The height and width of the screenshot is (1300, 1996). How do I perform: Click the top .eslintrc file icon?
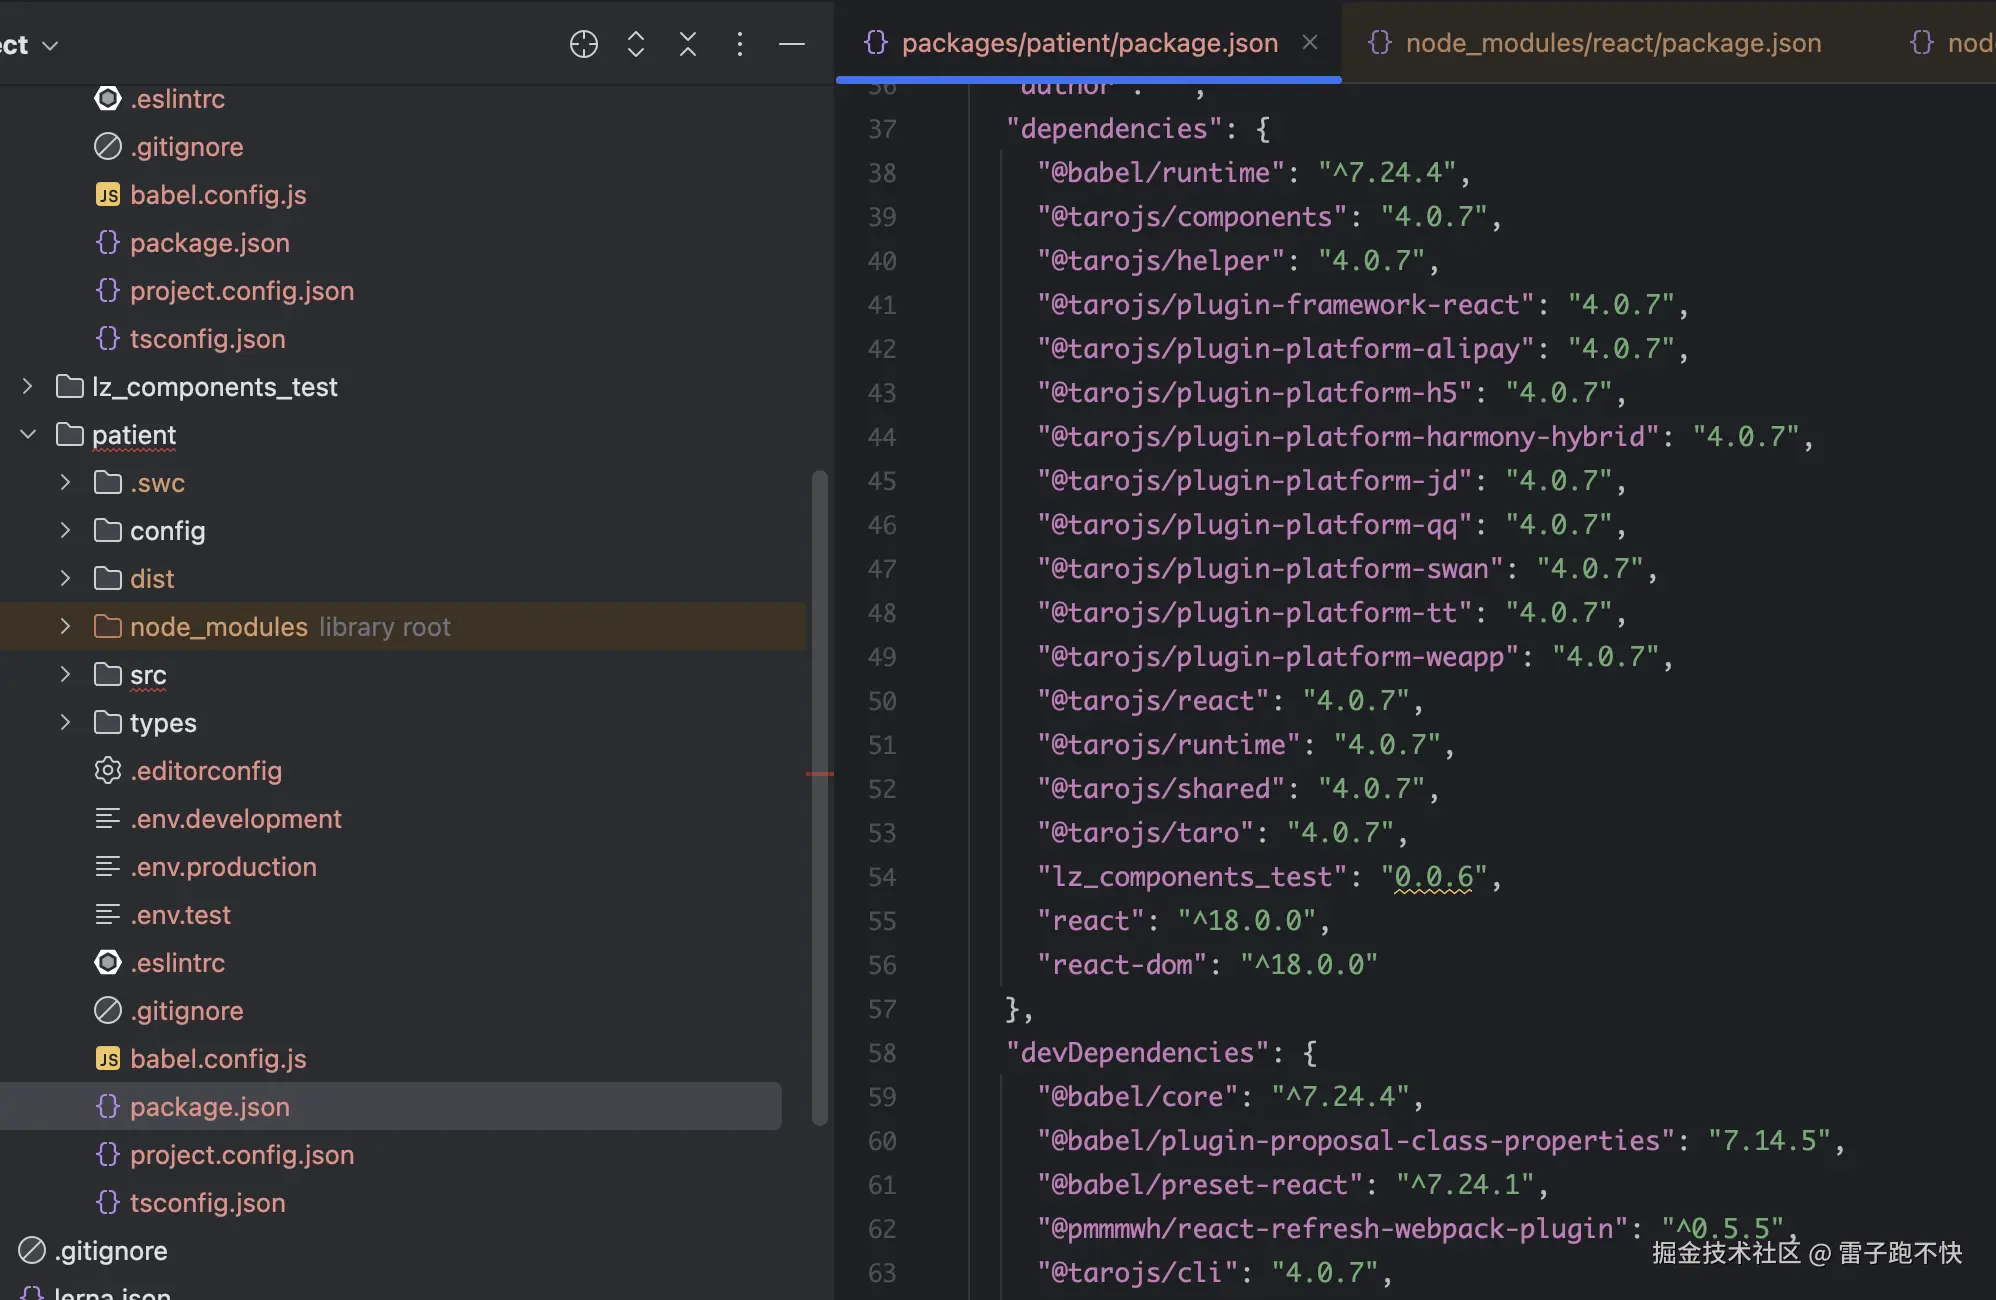(x=108, y=99)
